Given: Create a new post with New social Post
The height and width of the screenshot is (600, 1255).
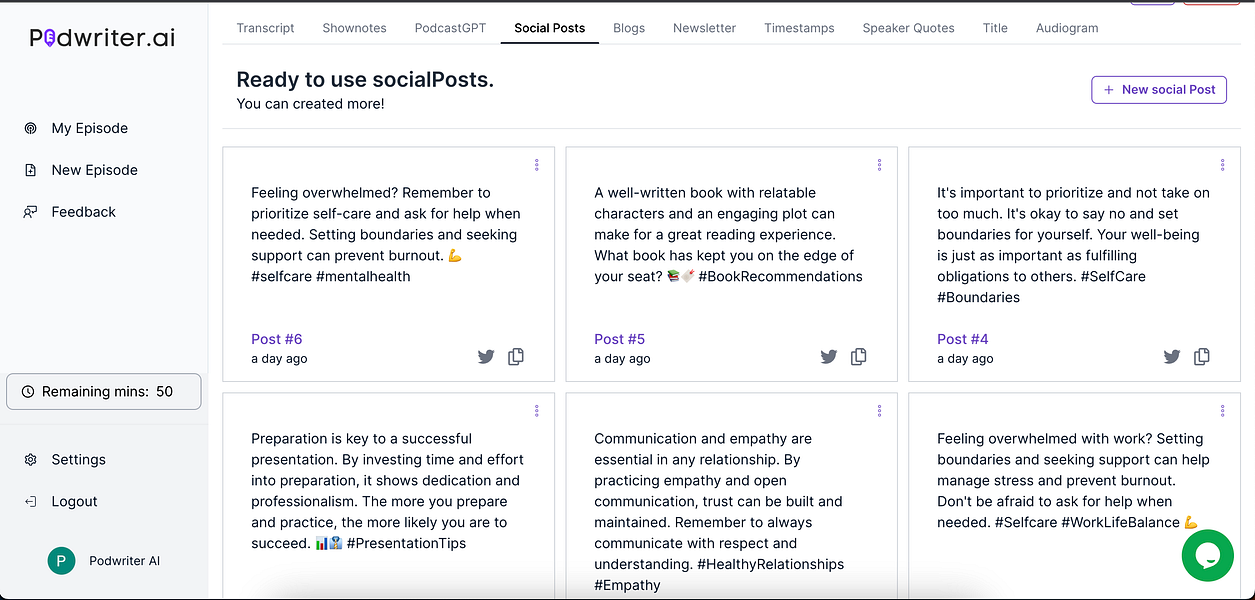Looking at the screenshot, I should (1159, 89).
